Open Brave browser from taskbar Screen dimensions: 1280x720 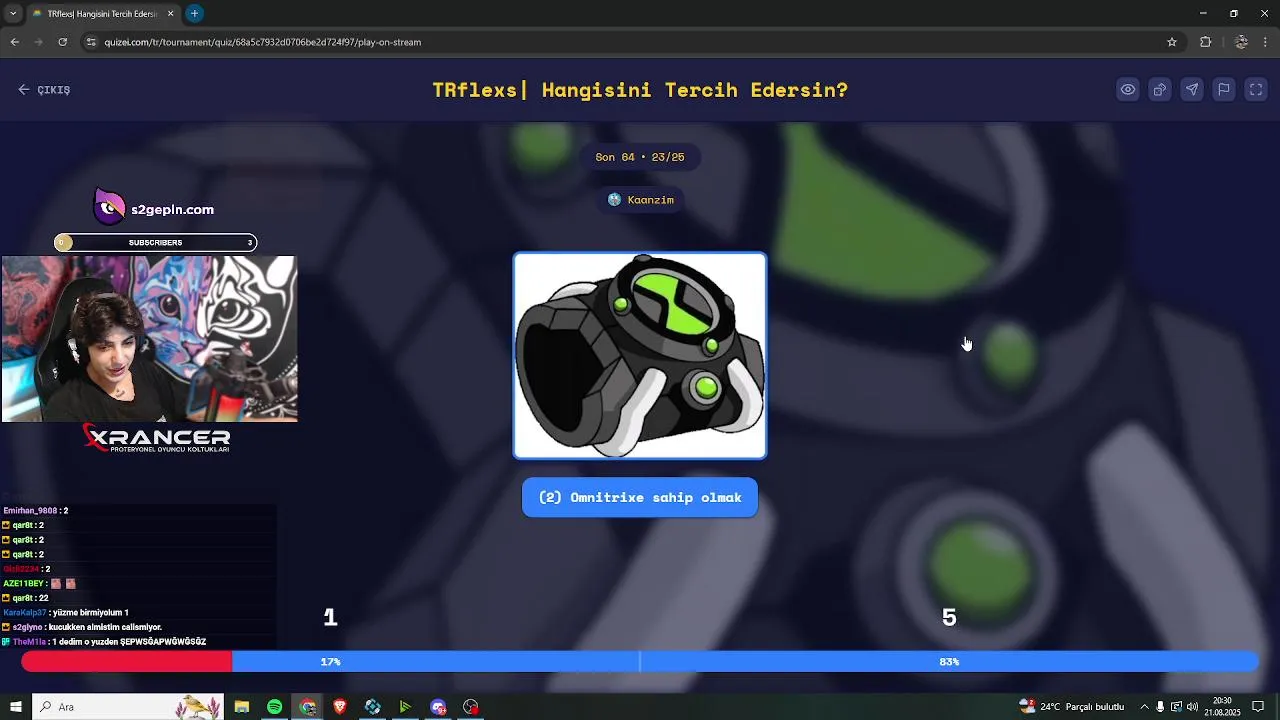point(340,707)
